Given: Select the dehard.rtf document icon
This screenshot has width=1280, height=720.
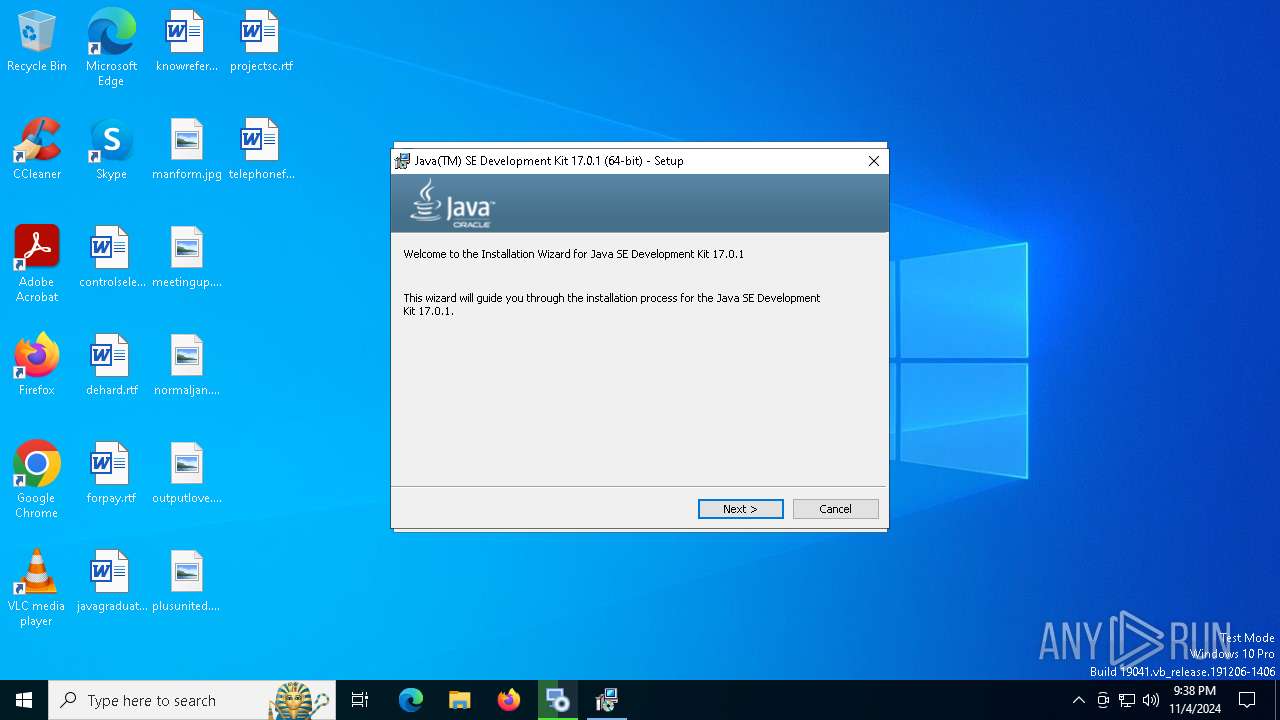Looking at the screenshot, I should [112, 366].
